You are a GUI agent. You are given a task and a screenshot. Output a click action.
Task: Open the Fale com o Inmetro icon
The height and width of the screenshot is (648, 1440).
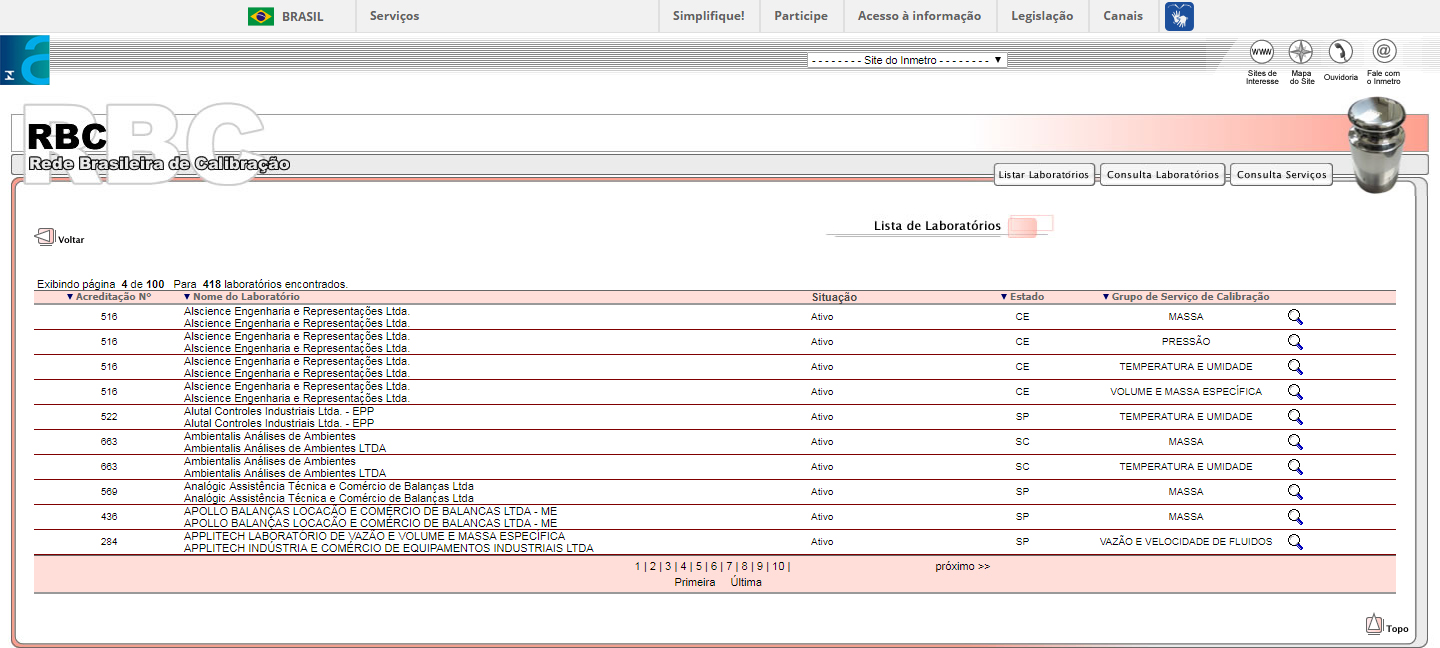click(1384, 52)
